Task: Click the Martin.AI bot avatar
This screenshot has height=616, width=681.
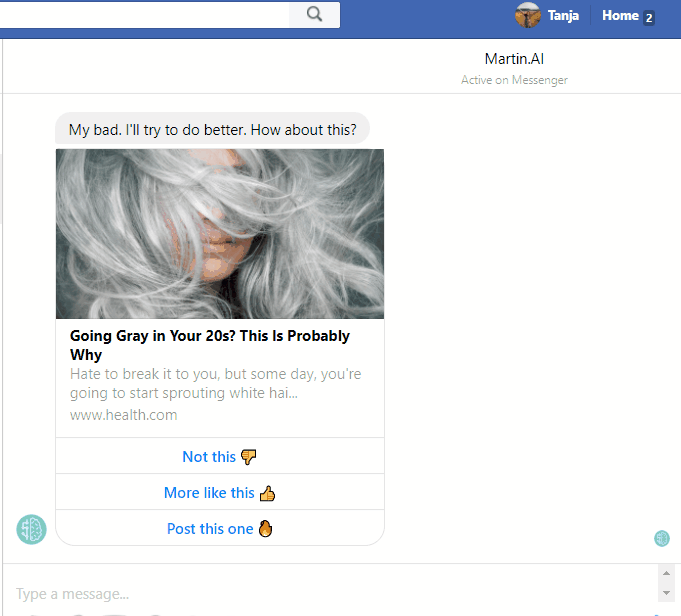Action: pyautogui.click(x=32, y=529)
